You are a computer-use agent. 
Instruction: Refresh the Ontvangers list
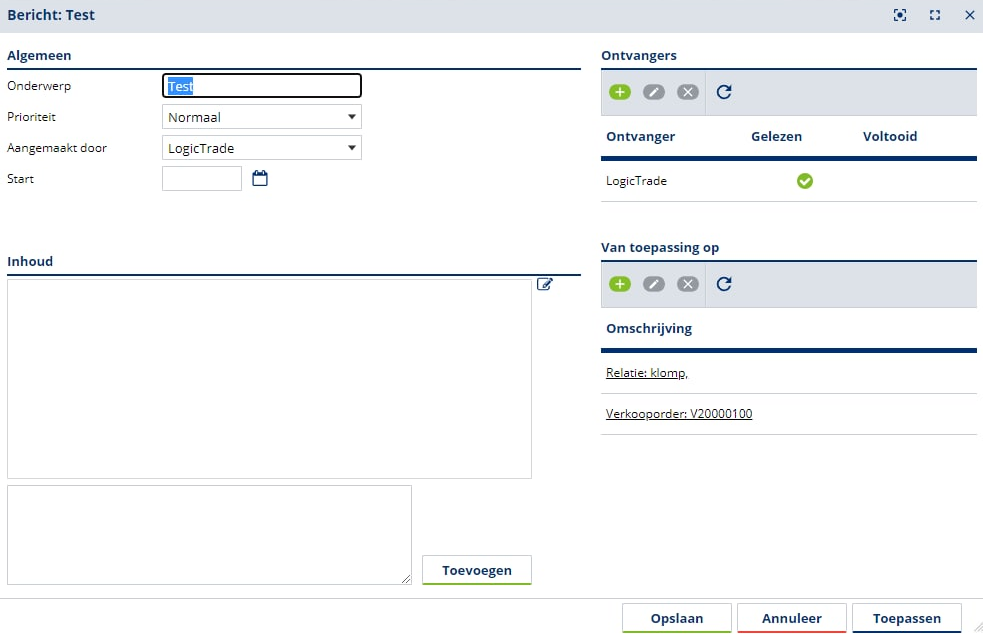tap(725, 92)
